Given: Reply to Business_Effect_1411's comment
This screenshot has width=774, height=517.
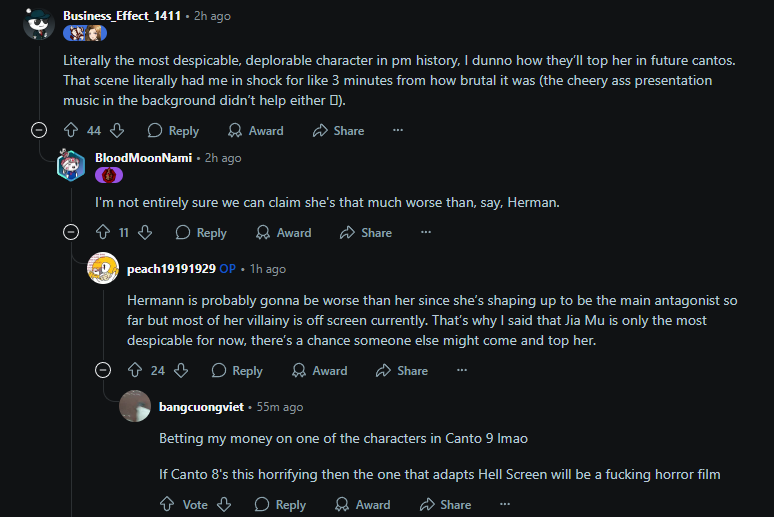Looking at the screenshot, I should point(173,130).
